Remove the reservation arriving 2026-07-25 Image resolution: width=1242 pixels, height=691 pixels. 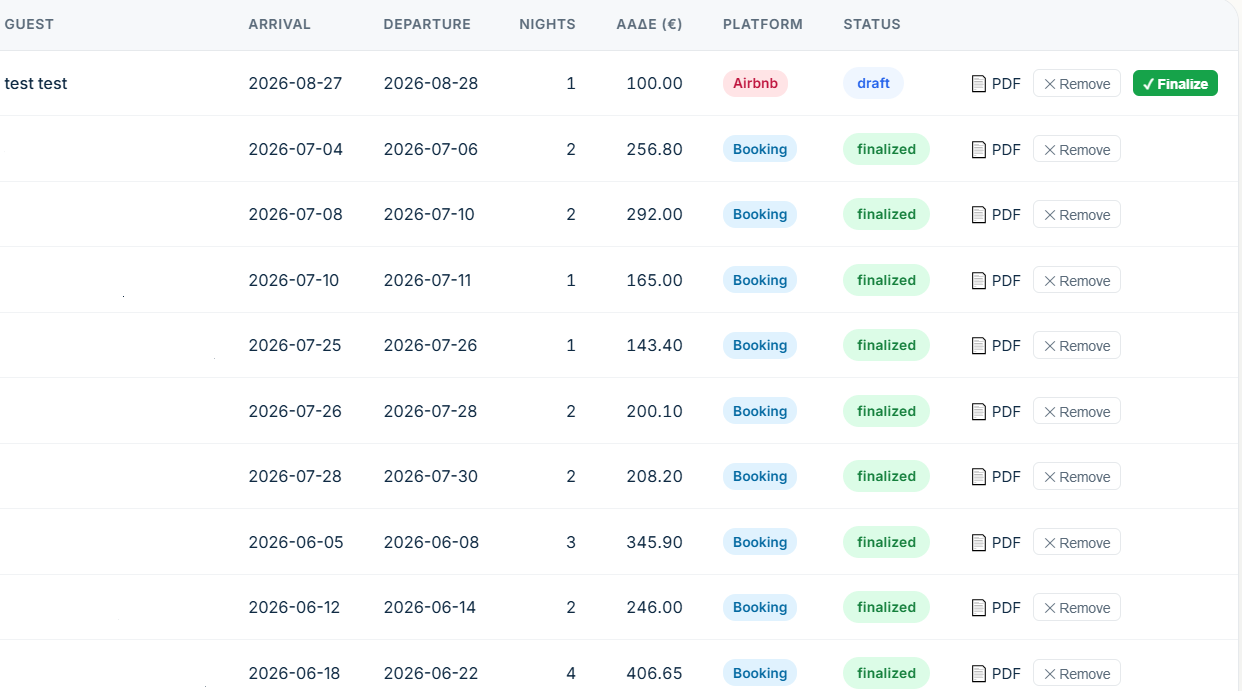(1077, 346)
